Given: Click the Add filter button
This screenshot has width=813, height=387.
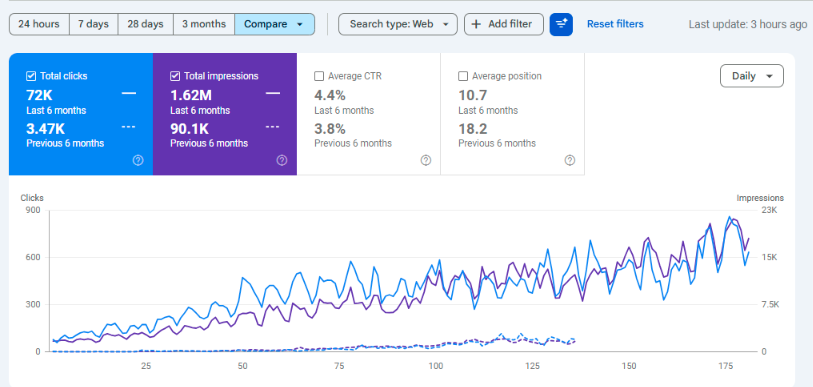Looking at the screenshot, I should coord(503,24).
